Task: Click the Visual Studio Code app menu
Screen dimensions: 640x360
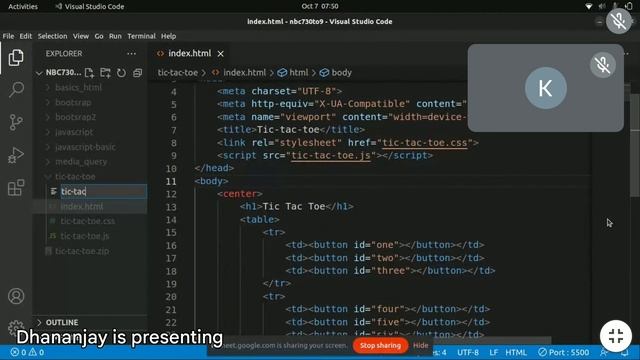Action: 90,7
